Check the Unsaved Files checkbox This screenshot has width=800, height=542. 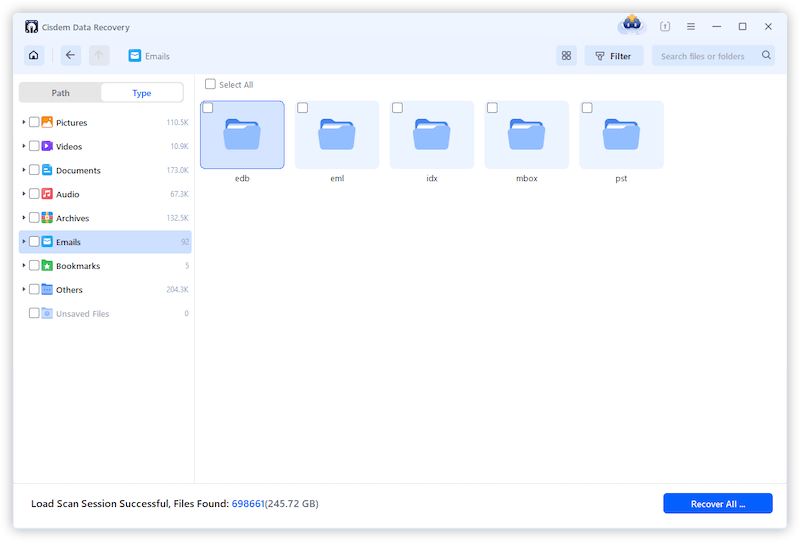[34, 313]
